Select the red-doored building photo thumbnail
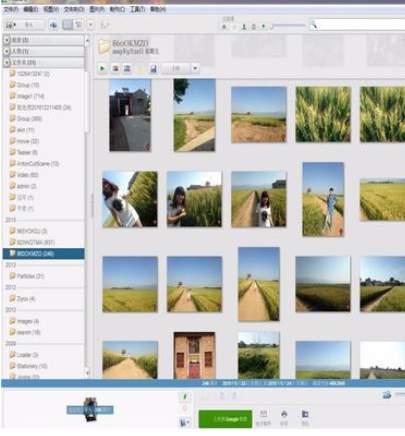 point(194,355)
